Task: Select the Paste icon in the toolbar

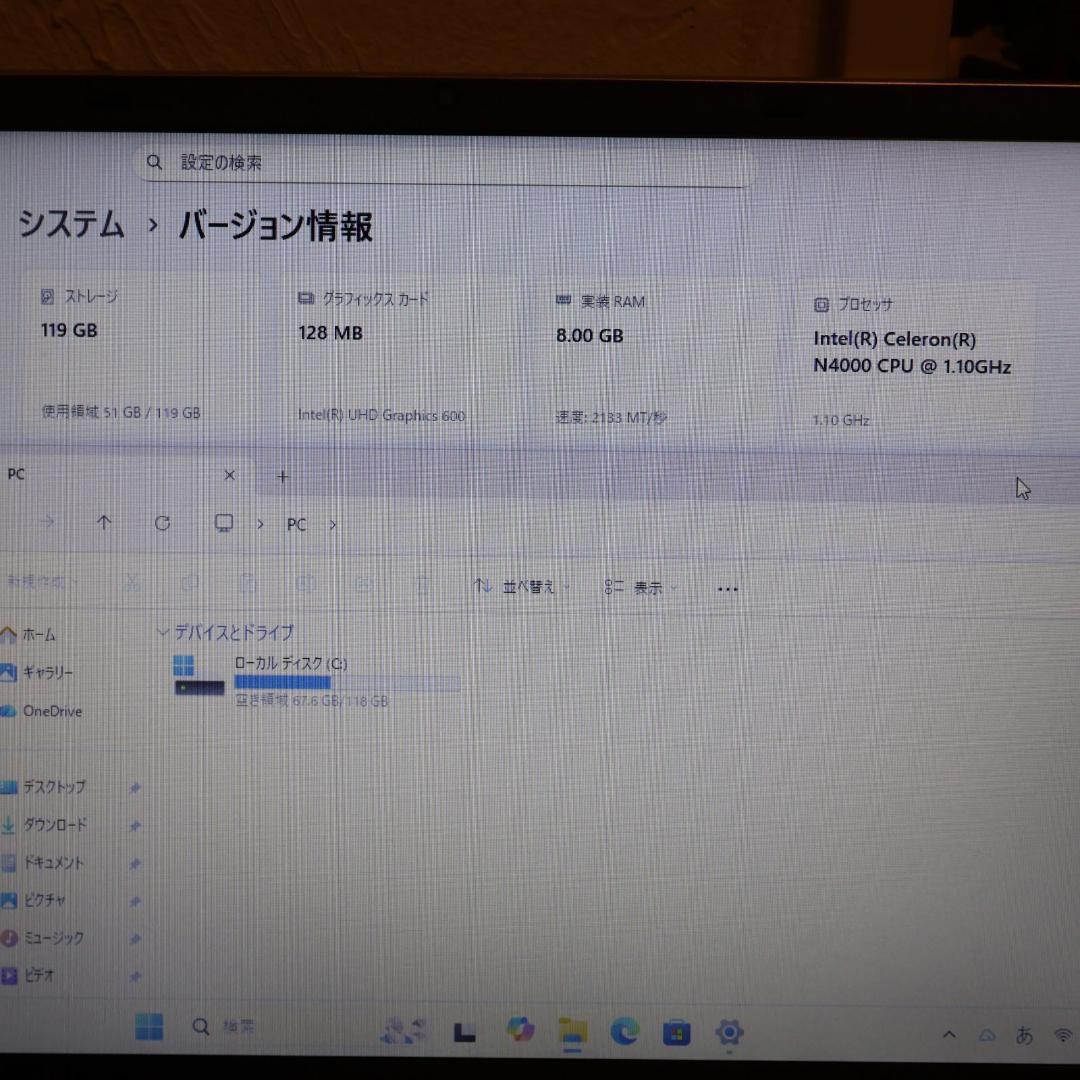Action: (247, 583)
